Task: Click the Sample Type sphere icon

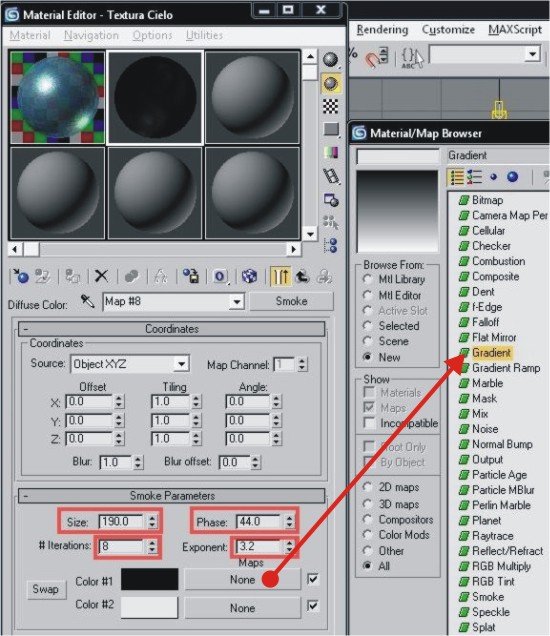Action: coord(331,60)
